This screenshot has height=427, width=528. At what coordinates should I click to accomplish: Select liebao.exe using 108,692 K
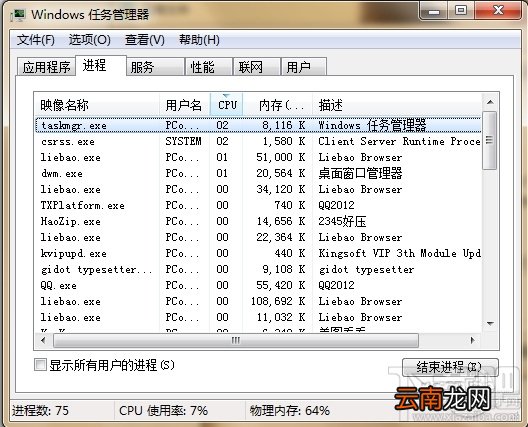258,301
